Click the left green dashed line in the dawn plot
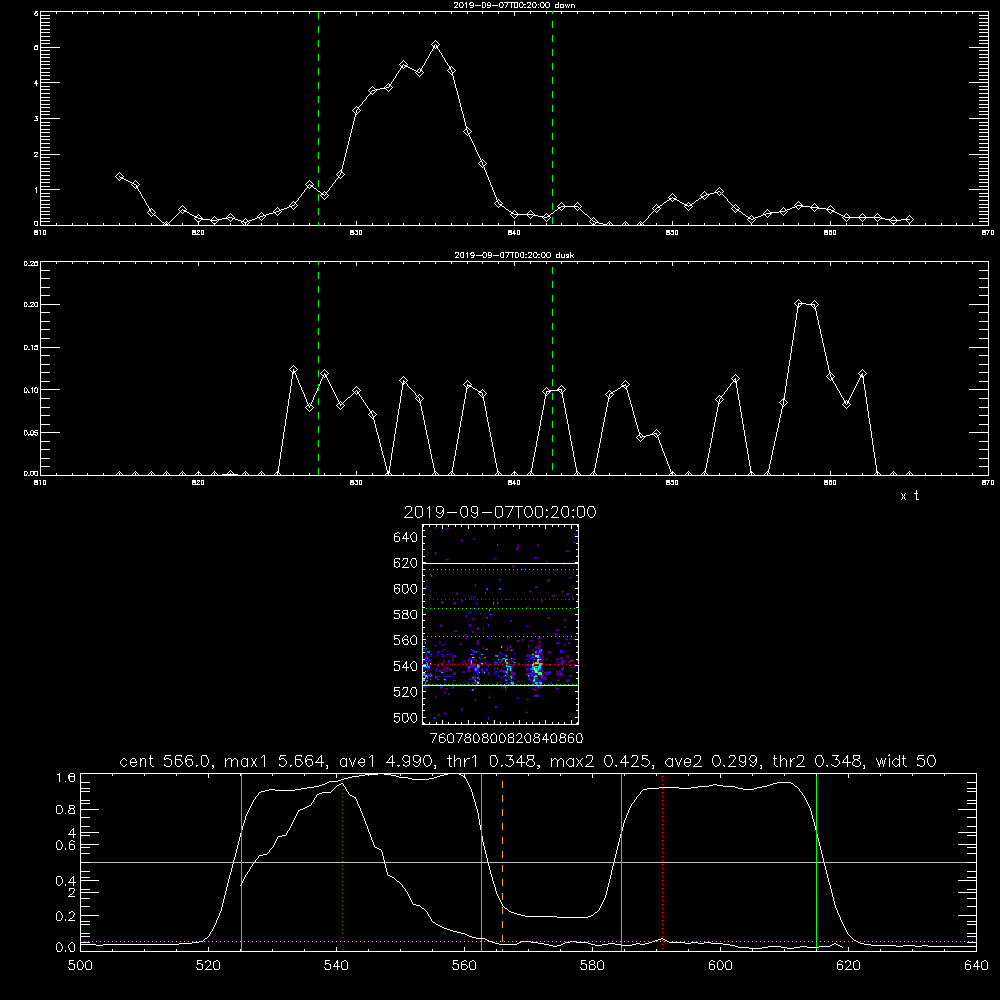This screenshot has height=1000, width=1000. tap(318, 118)
